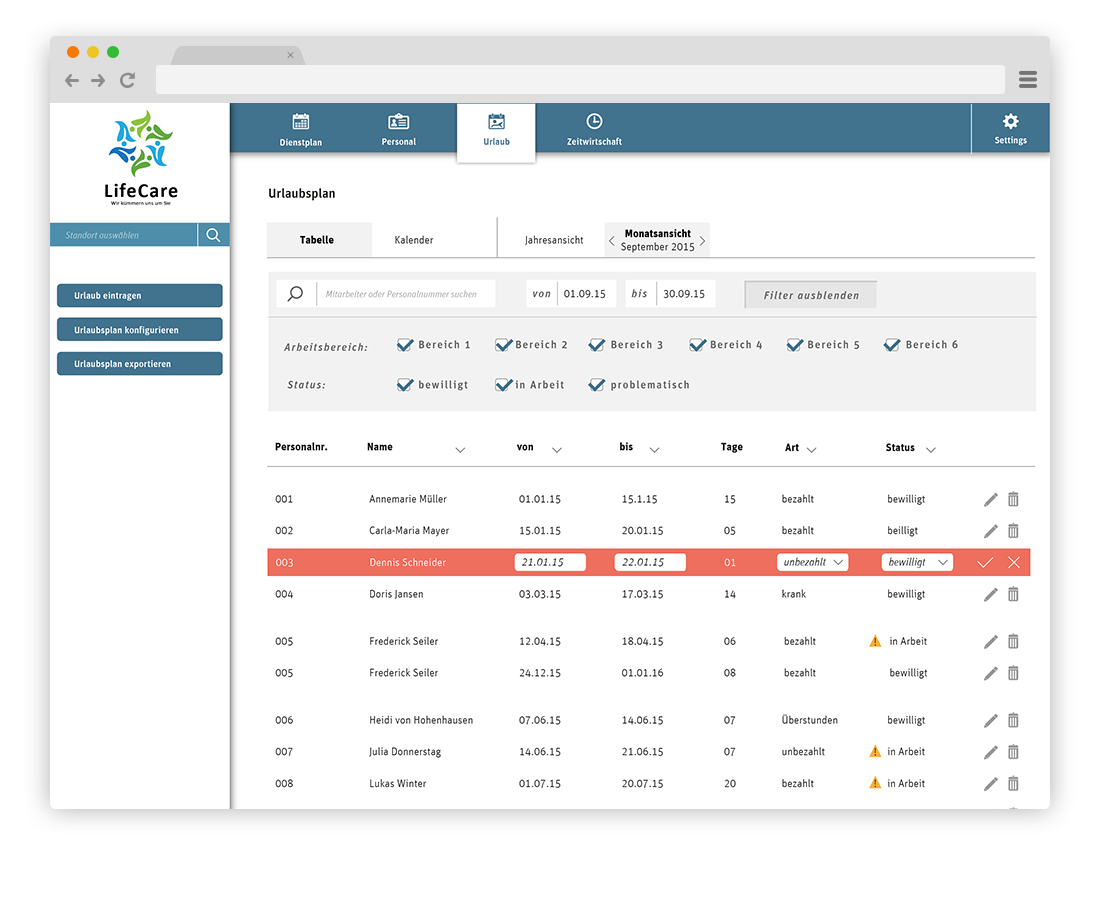Open the bewilligt Status dropdown in row 003
Image resolution: width=1100 pixels, height=898 pixels.
917,563
